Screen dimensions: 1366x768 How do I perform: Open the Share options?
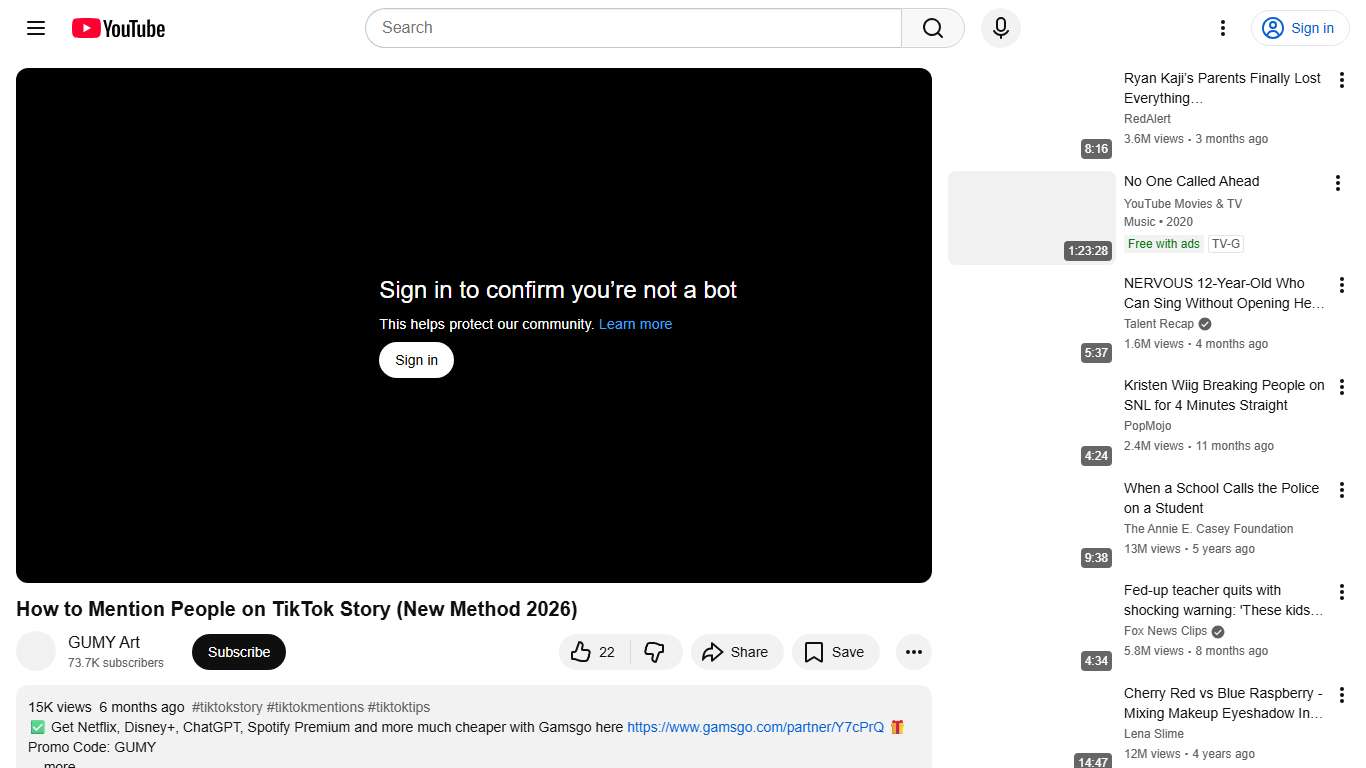coord(737,651)
